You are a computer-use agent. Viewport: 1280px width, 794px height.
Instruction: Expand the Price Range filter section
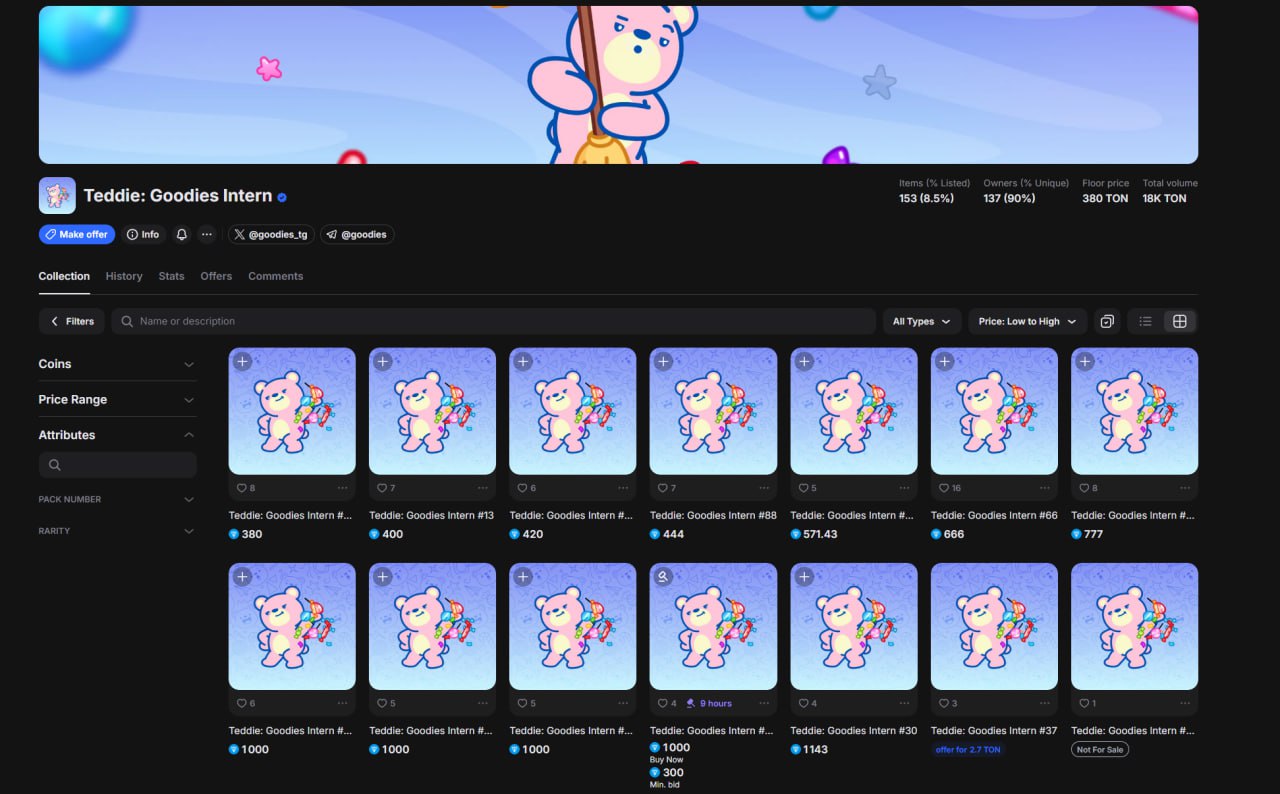(117, 400)
